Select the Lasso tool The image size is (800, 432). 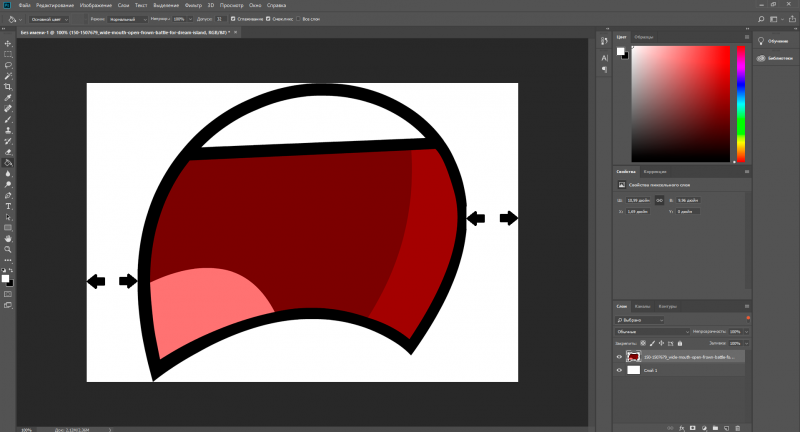pyautogui.click(x=8, y=65)
